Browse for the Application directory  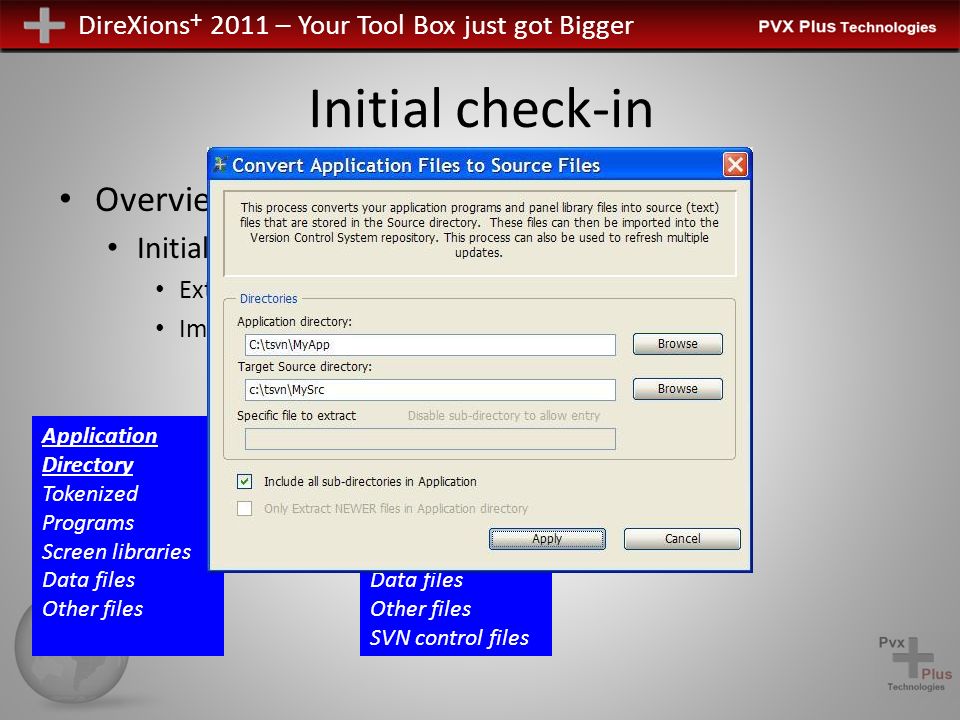(678, 344)
